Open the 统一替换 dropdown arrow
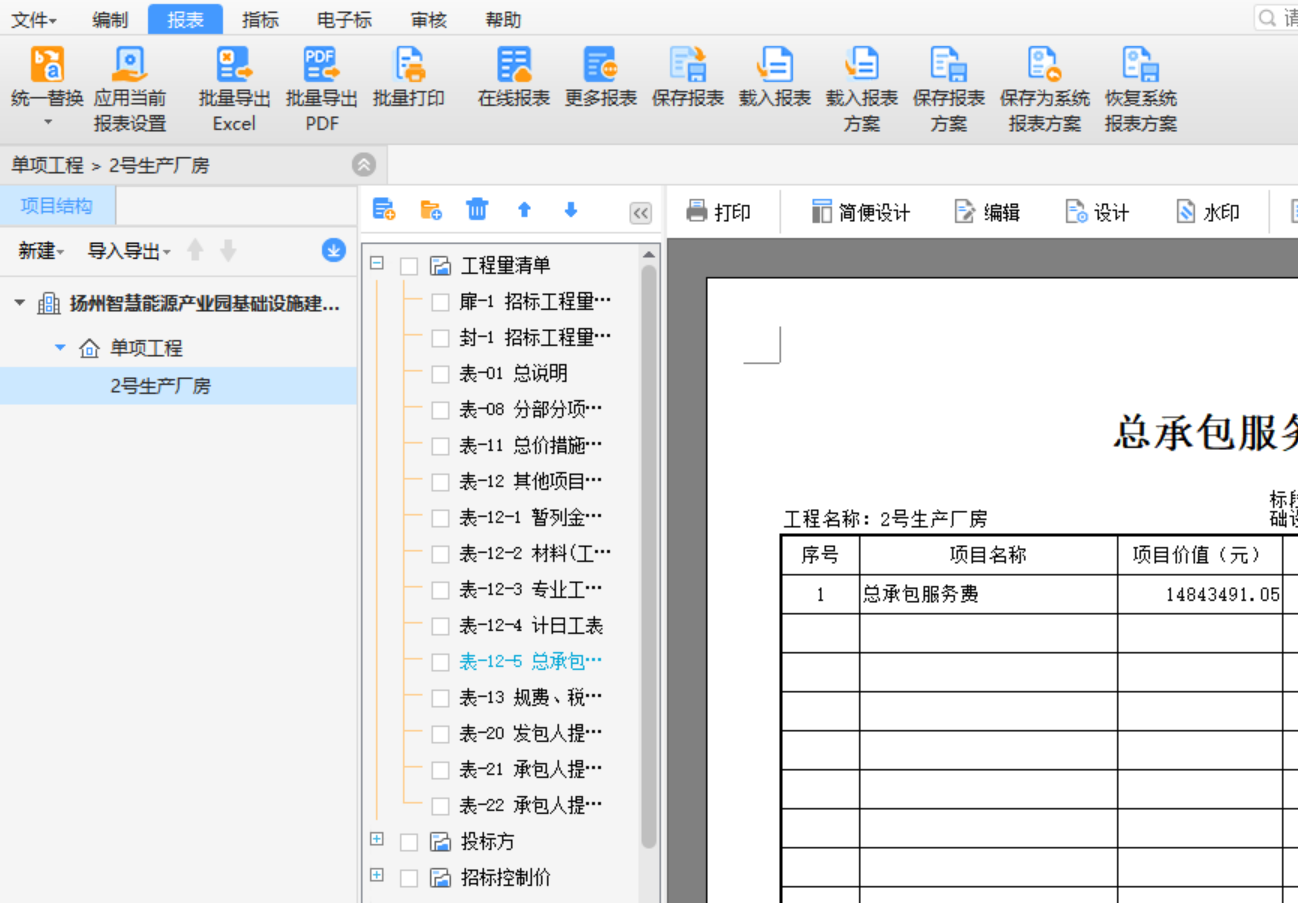Screen dimensions: 1298x903 coord(47,122)
